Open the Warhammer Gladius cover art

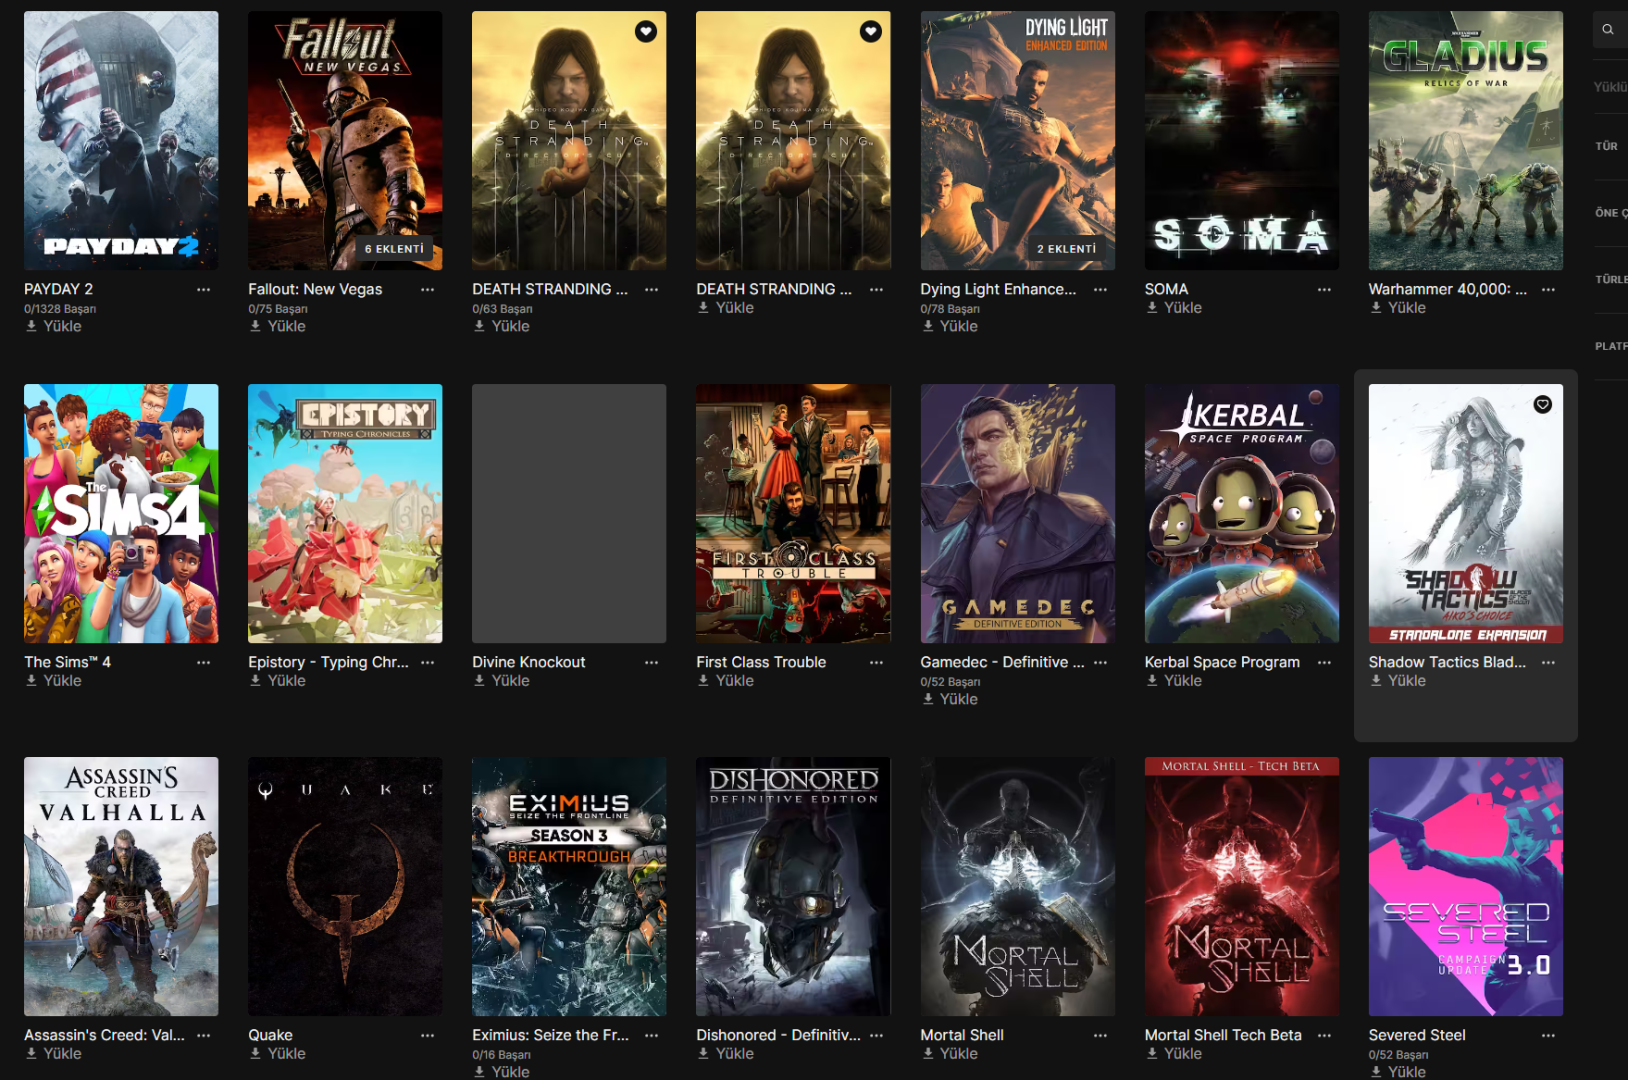[x=1466, y=141]
